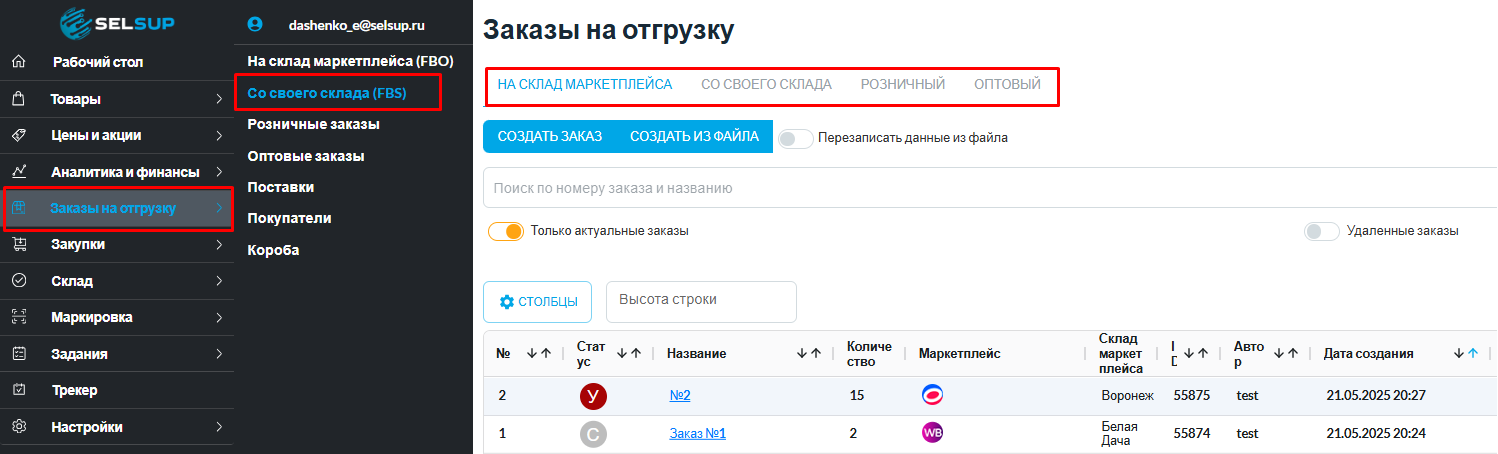Expand the Склад menu chevron

click(x=219, y=281)
